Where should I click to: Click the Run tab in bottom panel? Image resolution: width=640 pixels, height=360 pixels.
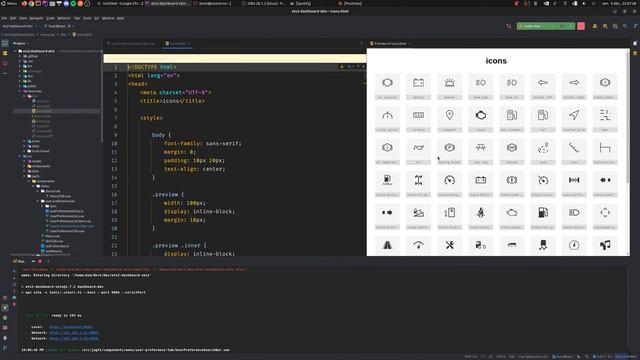coord(19,261)
